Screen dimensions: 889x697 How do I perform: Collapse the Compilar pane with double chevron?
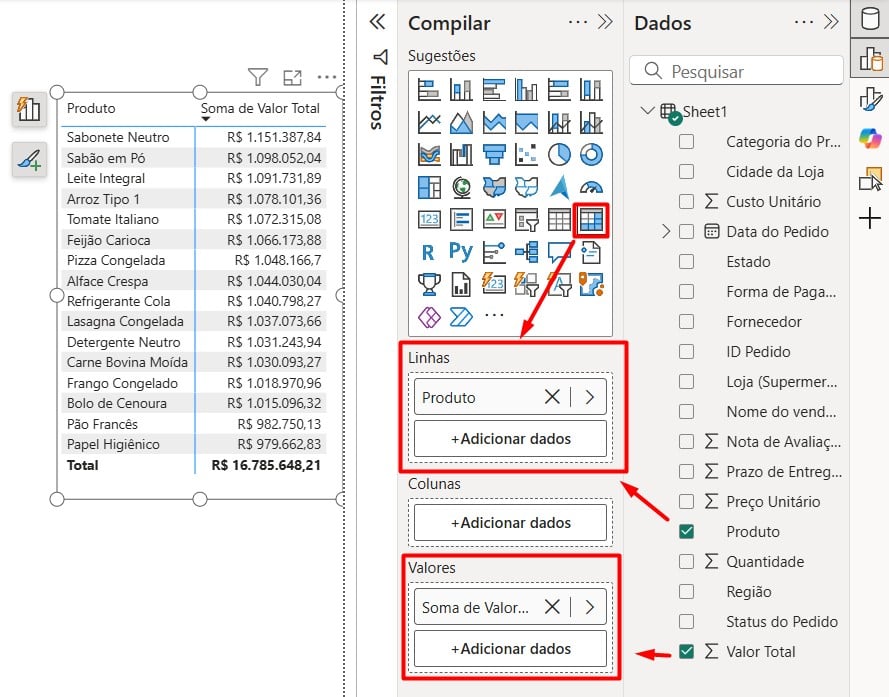pyautogui.click(x=606, y=22)
